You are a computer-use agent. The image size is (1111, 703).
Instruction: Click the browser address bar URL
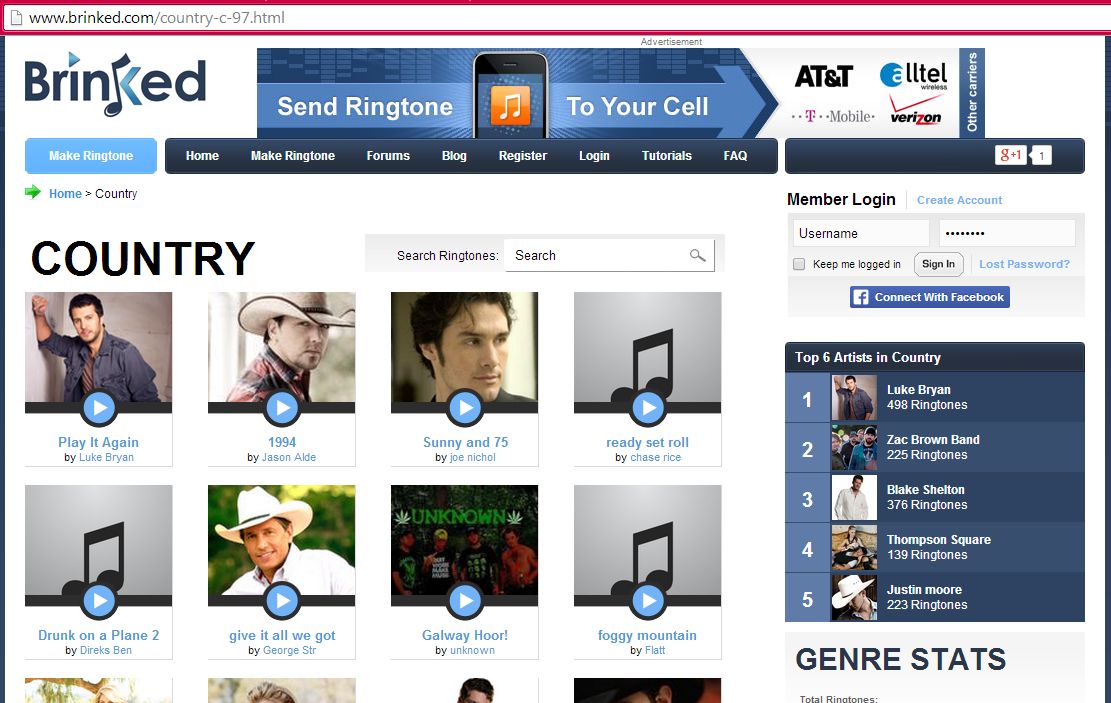coord(157,18)
